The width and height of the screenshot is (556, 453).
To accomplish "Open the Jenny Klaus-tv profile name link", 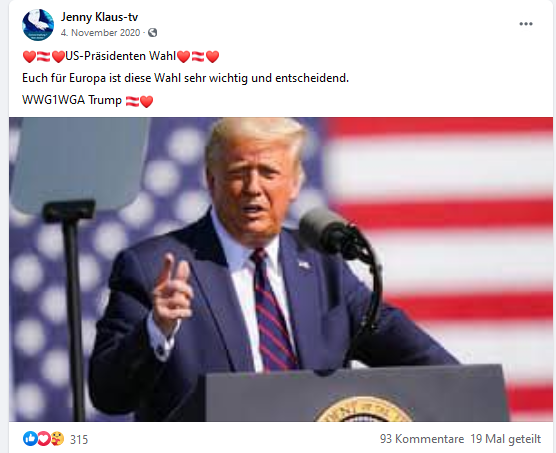I will pyautogui.click(x=99, y=17).
